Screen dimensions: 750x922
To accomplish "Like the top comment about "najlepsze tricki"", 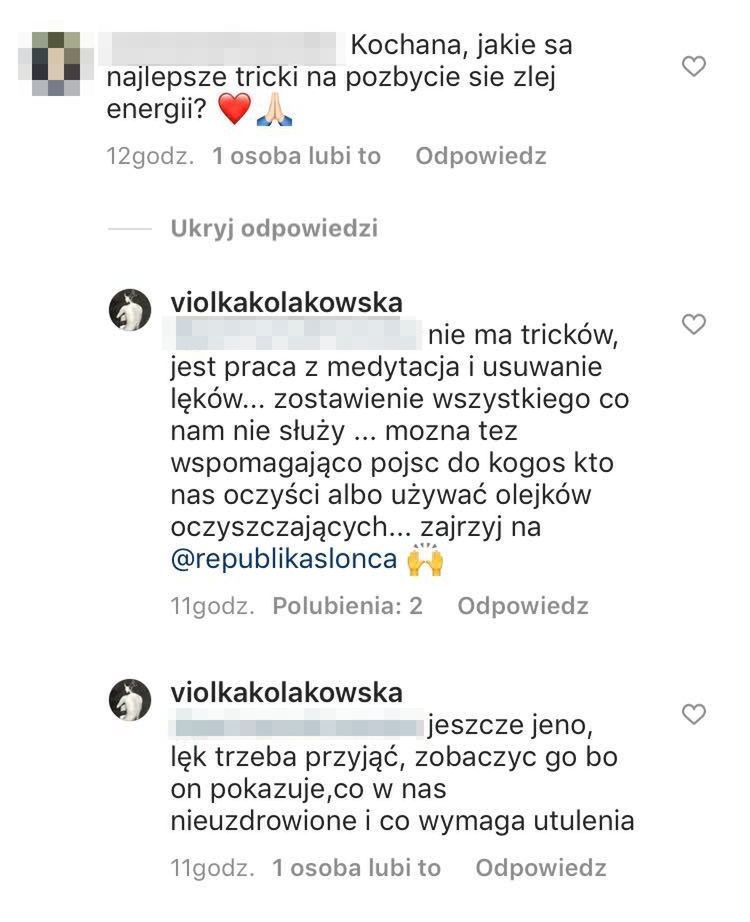I will coord(693,67).
